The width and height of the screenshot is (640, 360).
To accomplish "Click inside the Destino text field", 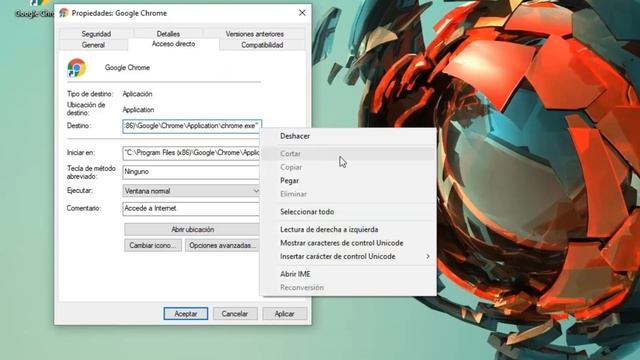I will point(192,126).
